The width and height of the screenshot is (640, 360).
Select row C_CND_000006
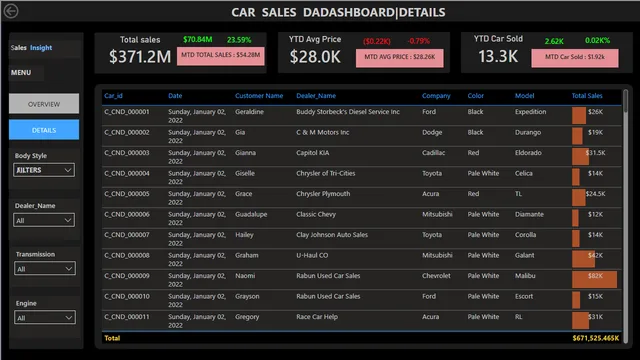362,218
